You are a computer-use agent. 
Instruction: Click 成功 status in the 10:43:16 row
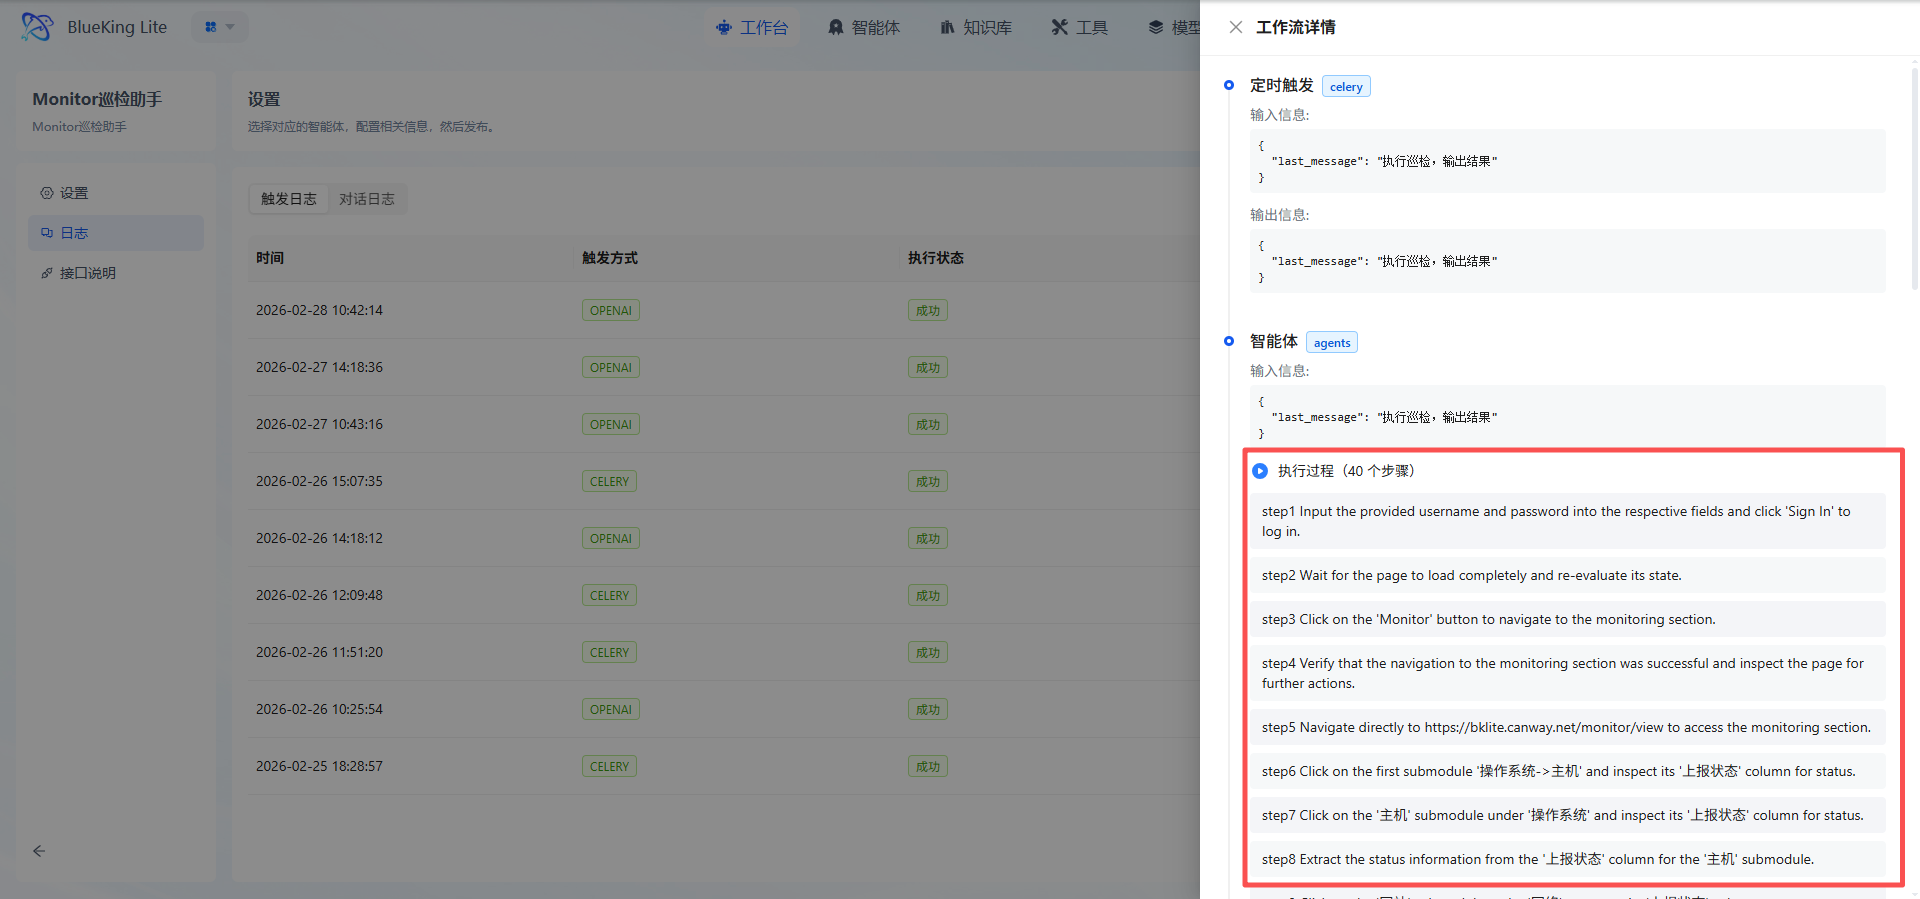tap(928, 425)
